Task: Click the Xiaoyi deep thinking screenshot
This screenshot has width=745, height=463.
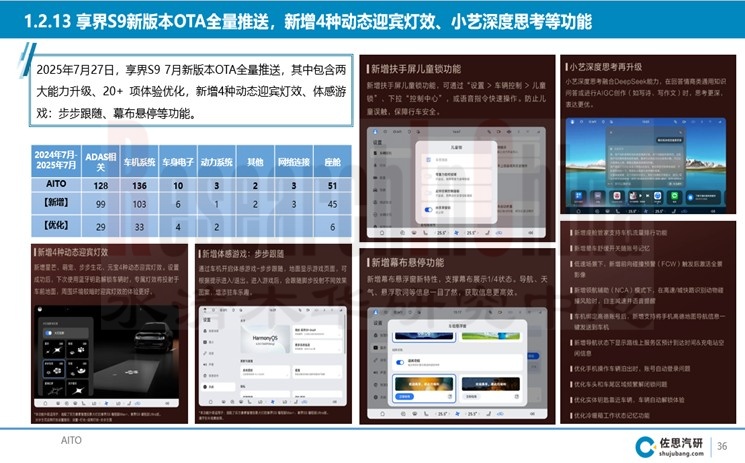Action: pyautogui.click(x=646, y=165)
